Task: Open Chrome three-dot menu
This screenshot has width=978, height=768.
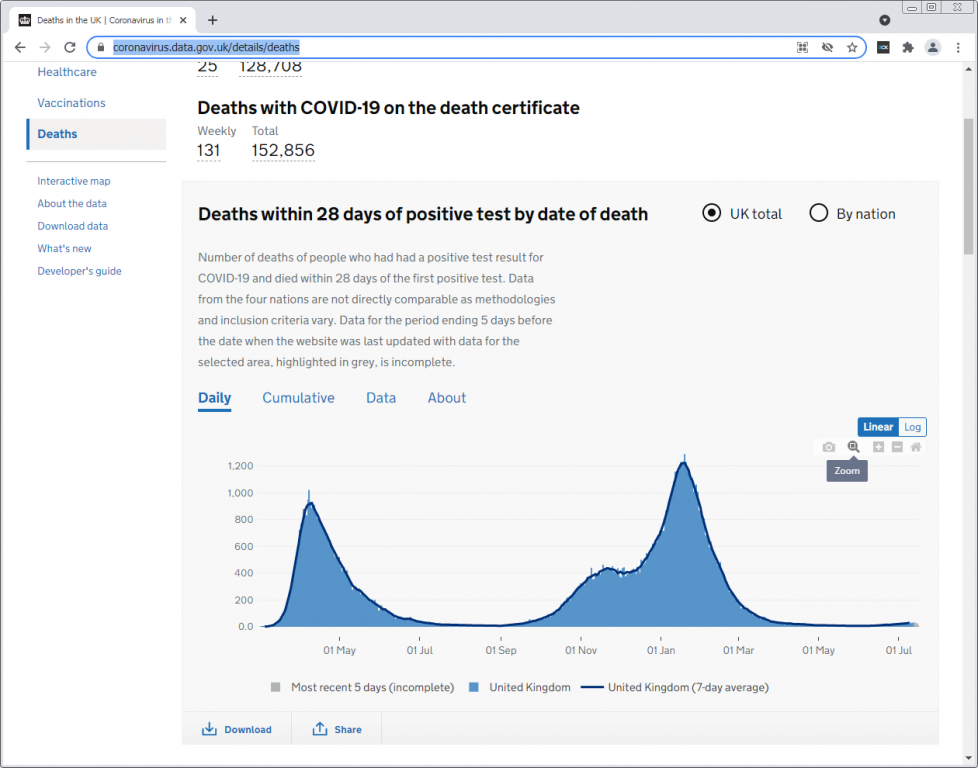Action: (x=957, y=47)
